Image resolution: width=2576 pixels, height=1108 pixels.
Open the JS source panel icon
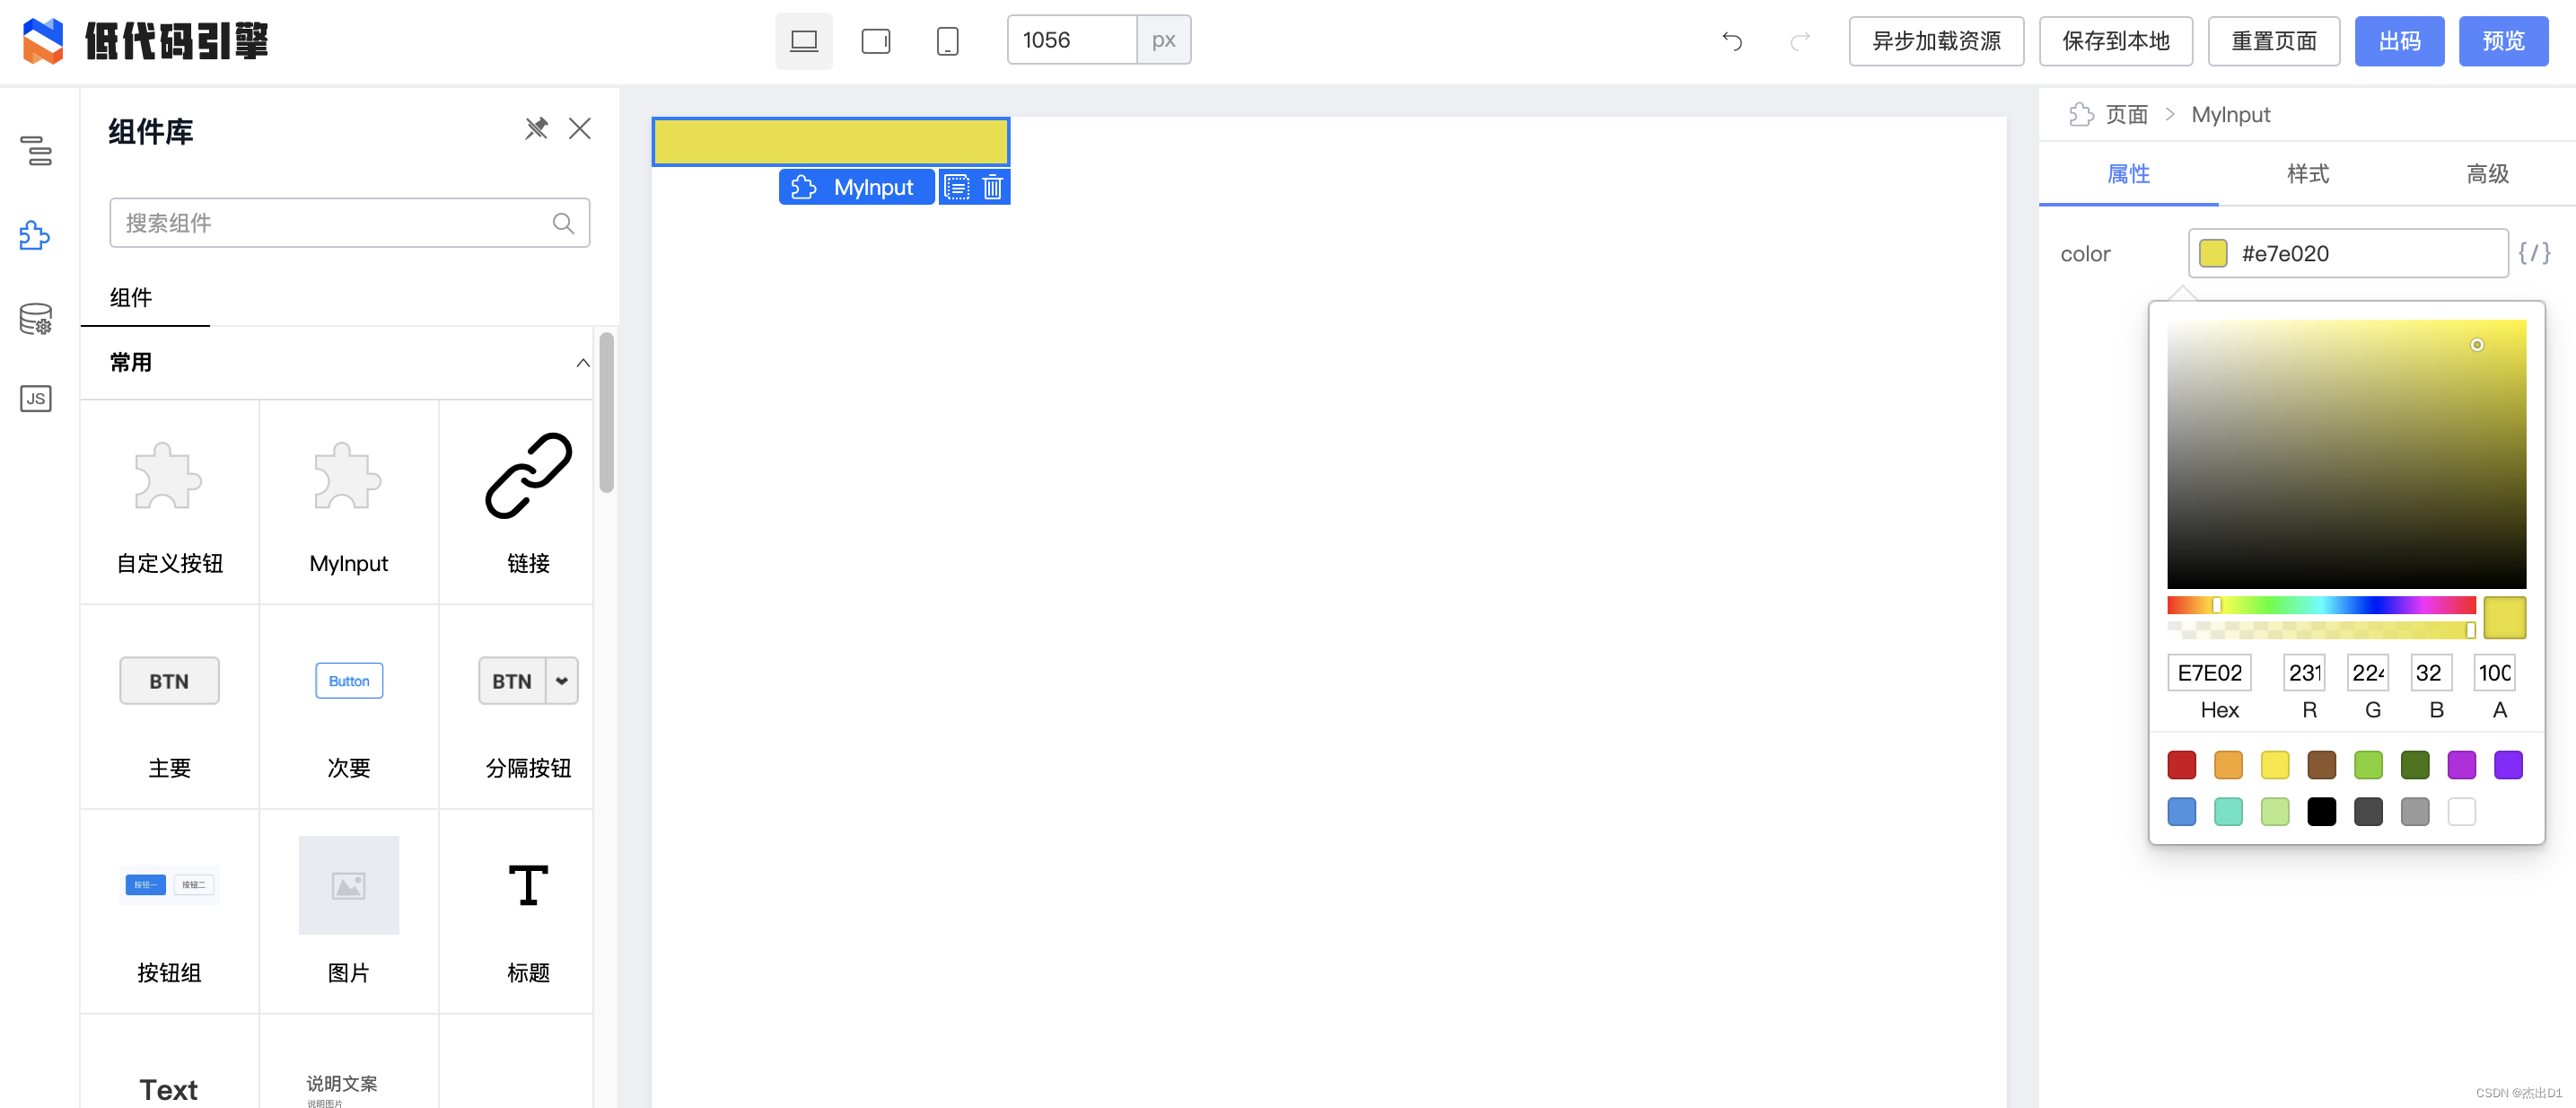(x=36, y=398)
